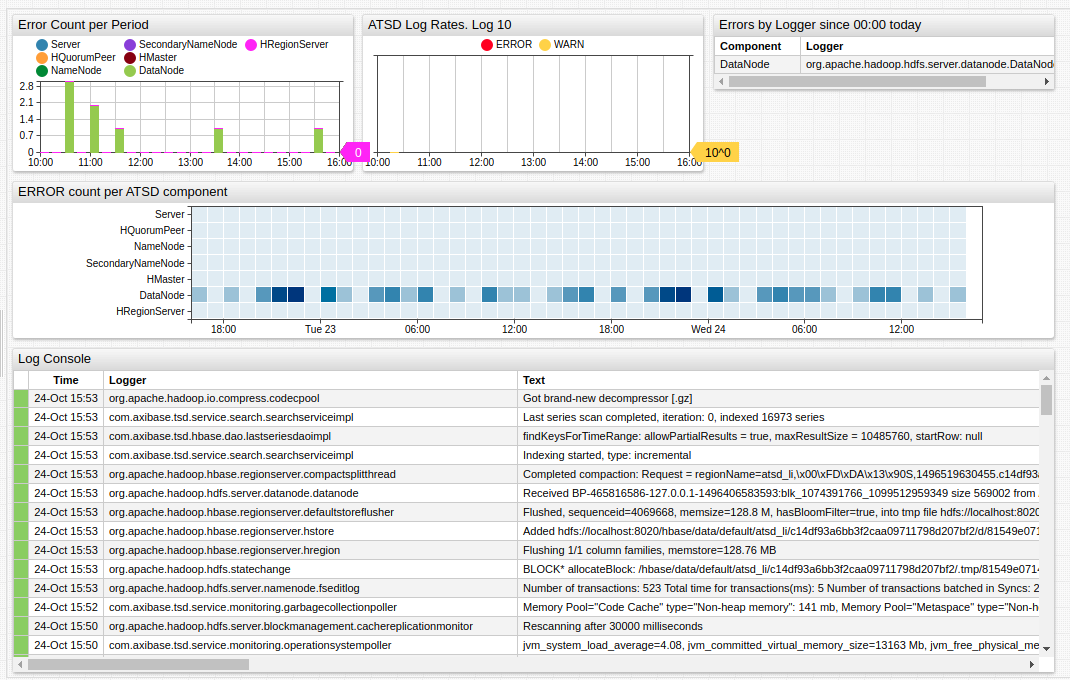Click right scroll arrow in Errors by Logger

[x=1047, y=81]
